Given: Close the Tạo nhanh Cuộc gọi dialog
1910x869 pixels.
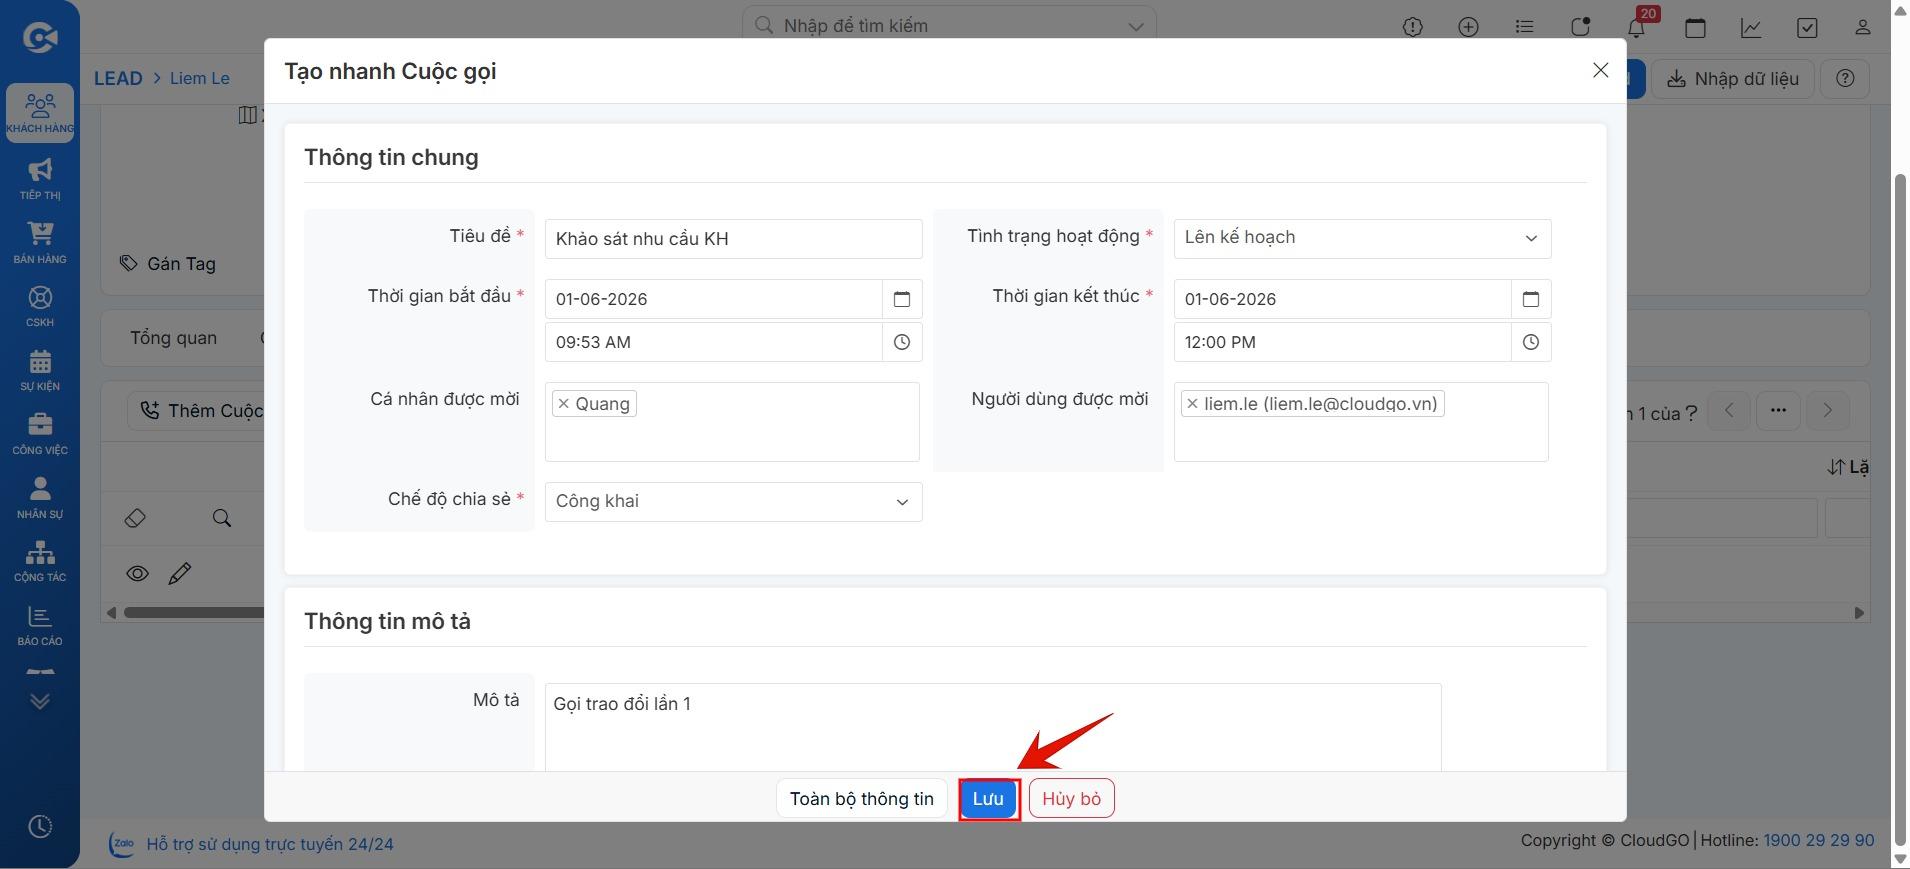Looking at the screenshot, I should [x=1600, y=70].
